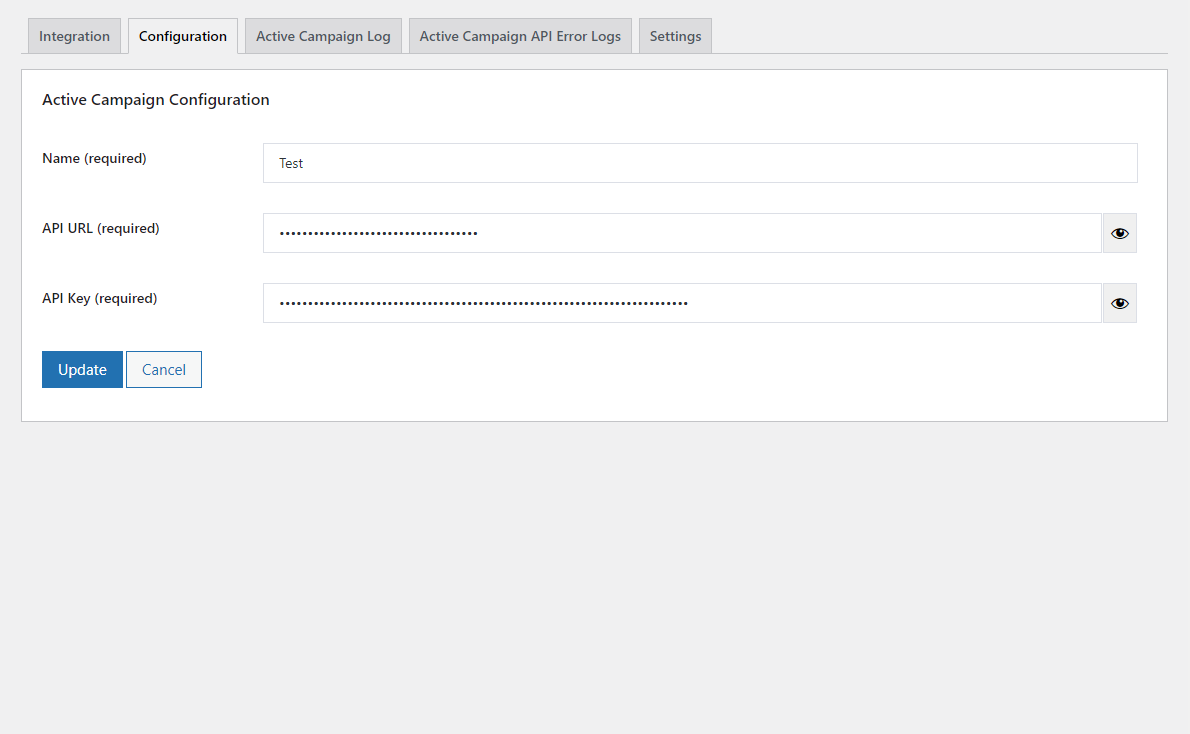1190x734 pixels.
Task: Open the Active Campaign Log tab
Action: pos(323,36)
